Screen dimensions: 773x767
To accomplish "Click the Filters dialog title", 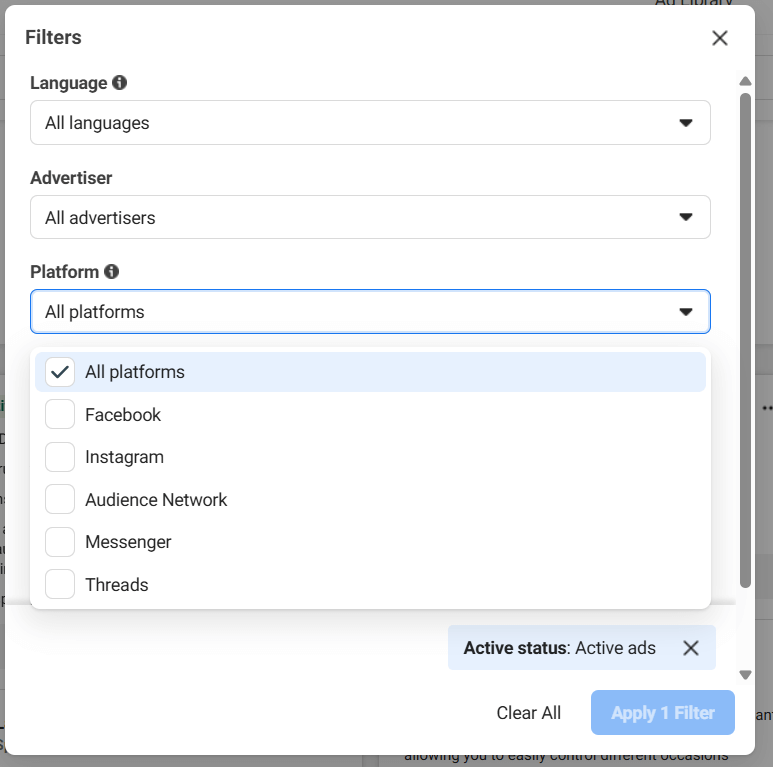I will point(53,37).
